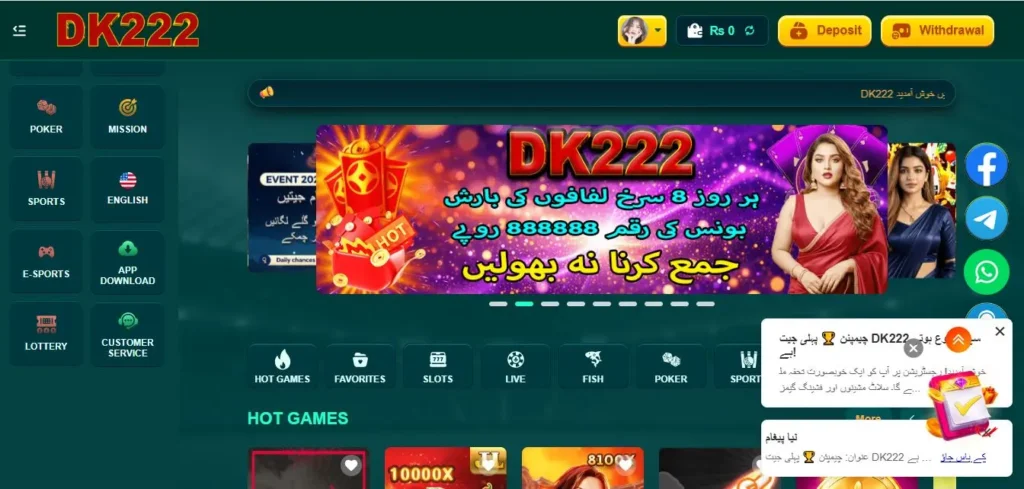Open App Download in the sidebar
Image resolution: width=1024 pixels, height=489 pixels.
pos(127,261)
